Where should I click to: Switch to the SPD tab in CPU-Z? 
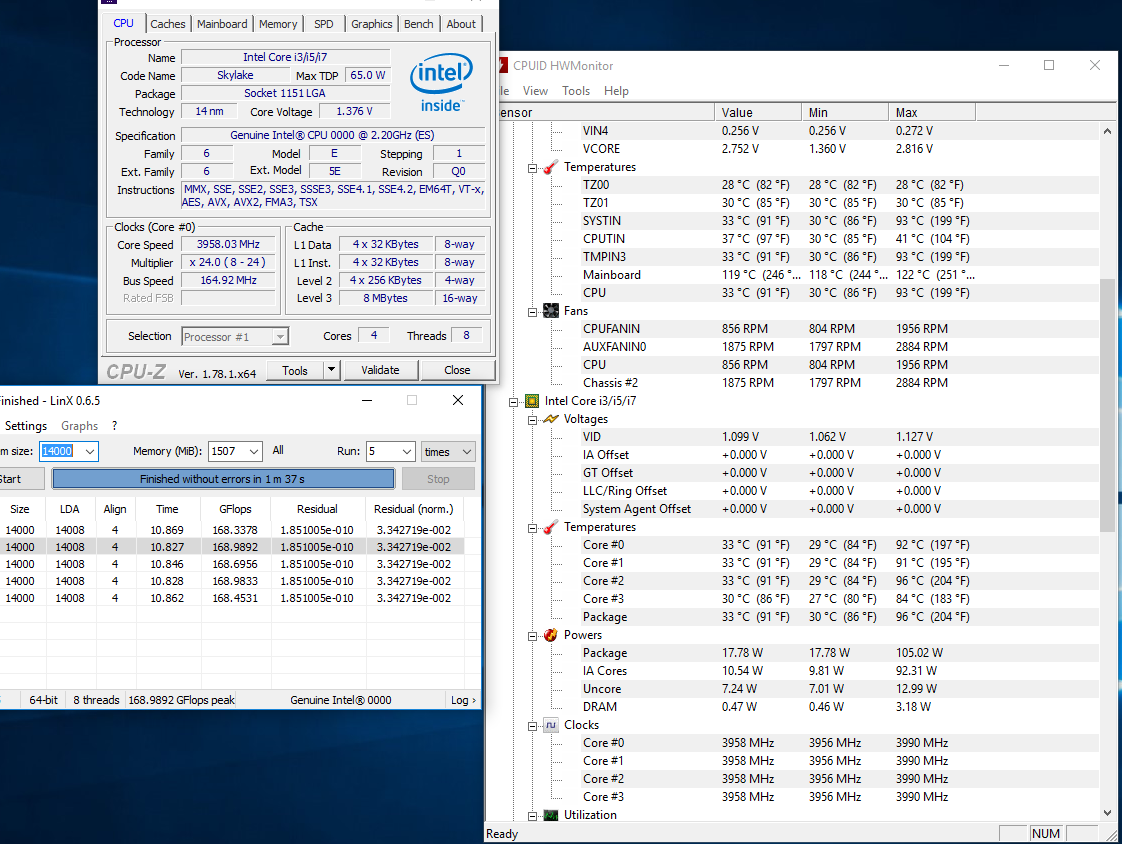click(x=323, y=24)
